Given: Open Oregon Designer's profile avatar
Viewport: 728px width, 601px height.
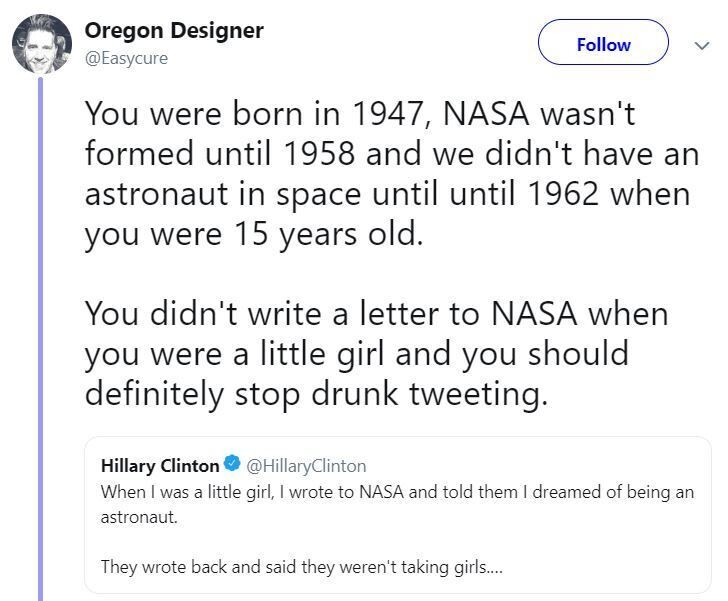Looking at the screenshot, I should (41, 44).
